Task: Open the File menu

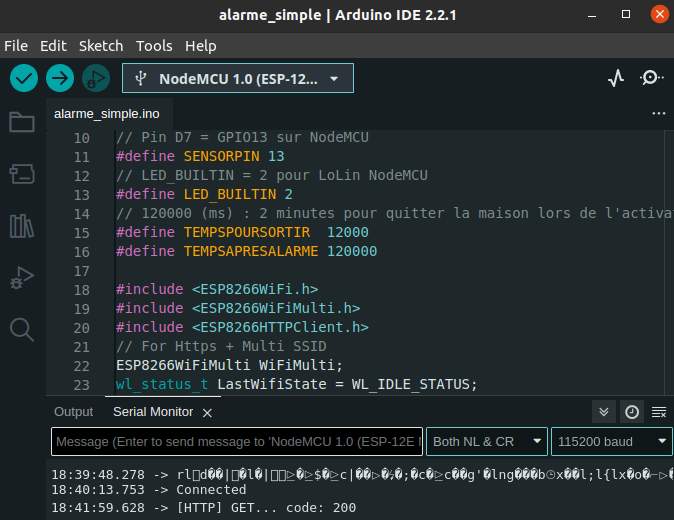Action: pos(16,46)
